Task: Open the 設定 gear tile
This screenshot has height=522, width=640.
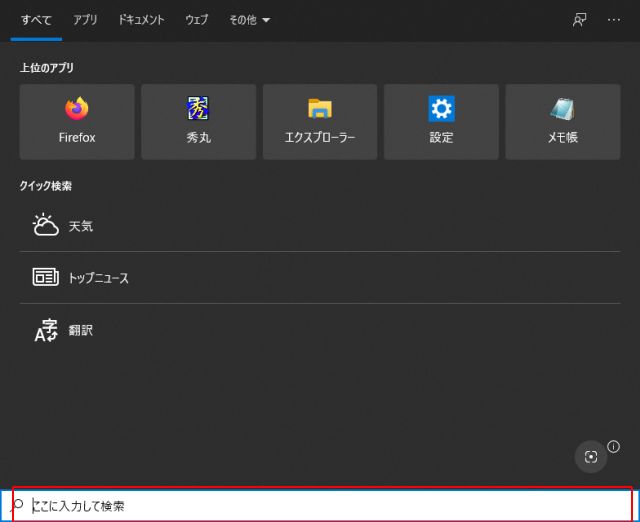Action: click(441, 121)
